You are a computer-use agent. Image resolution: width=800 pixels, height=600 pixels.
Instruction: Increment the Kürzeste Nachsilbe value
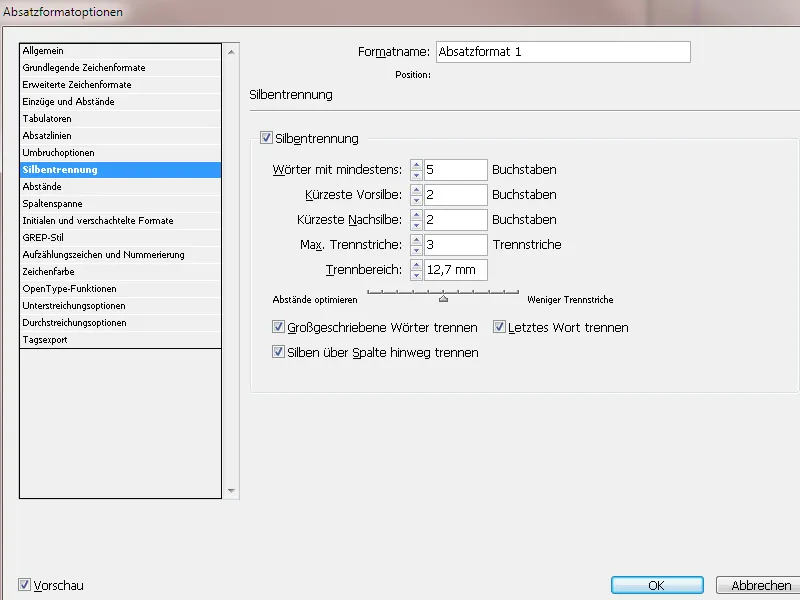[x=416, y=216]
